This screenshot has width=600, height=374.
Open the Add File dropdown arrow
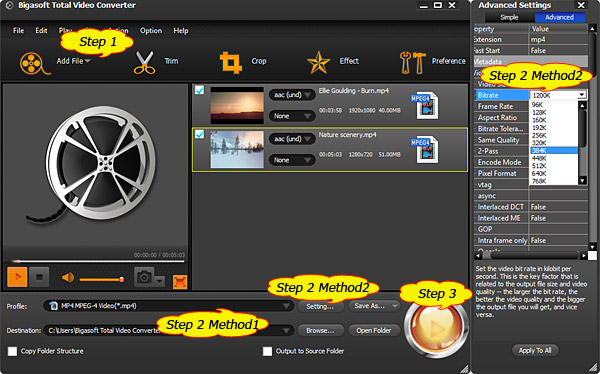pos(88,61)
